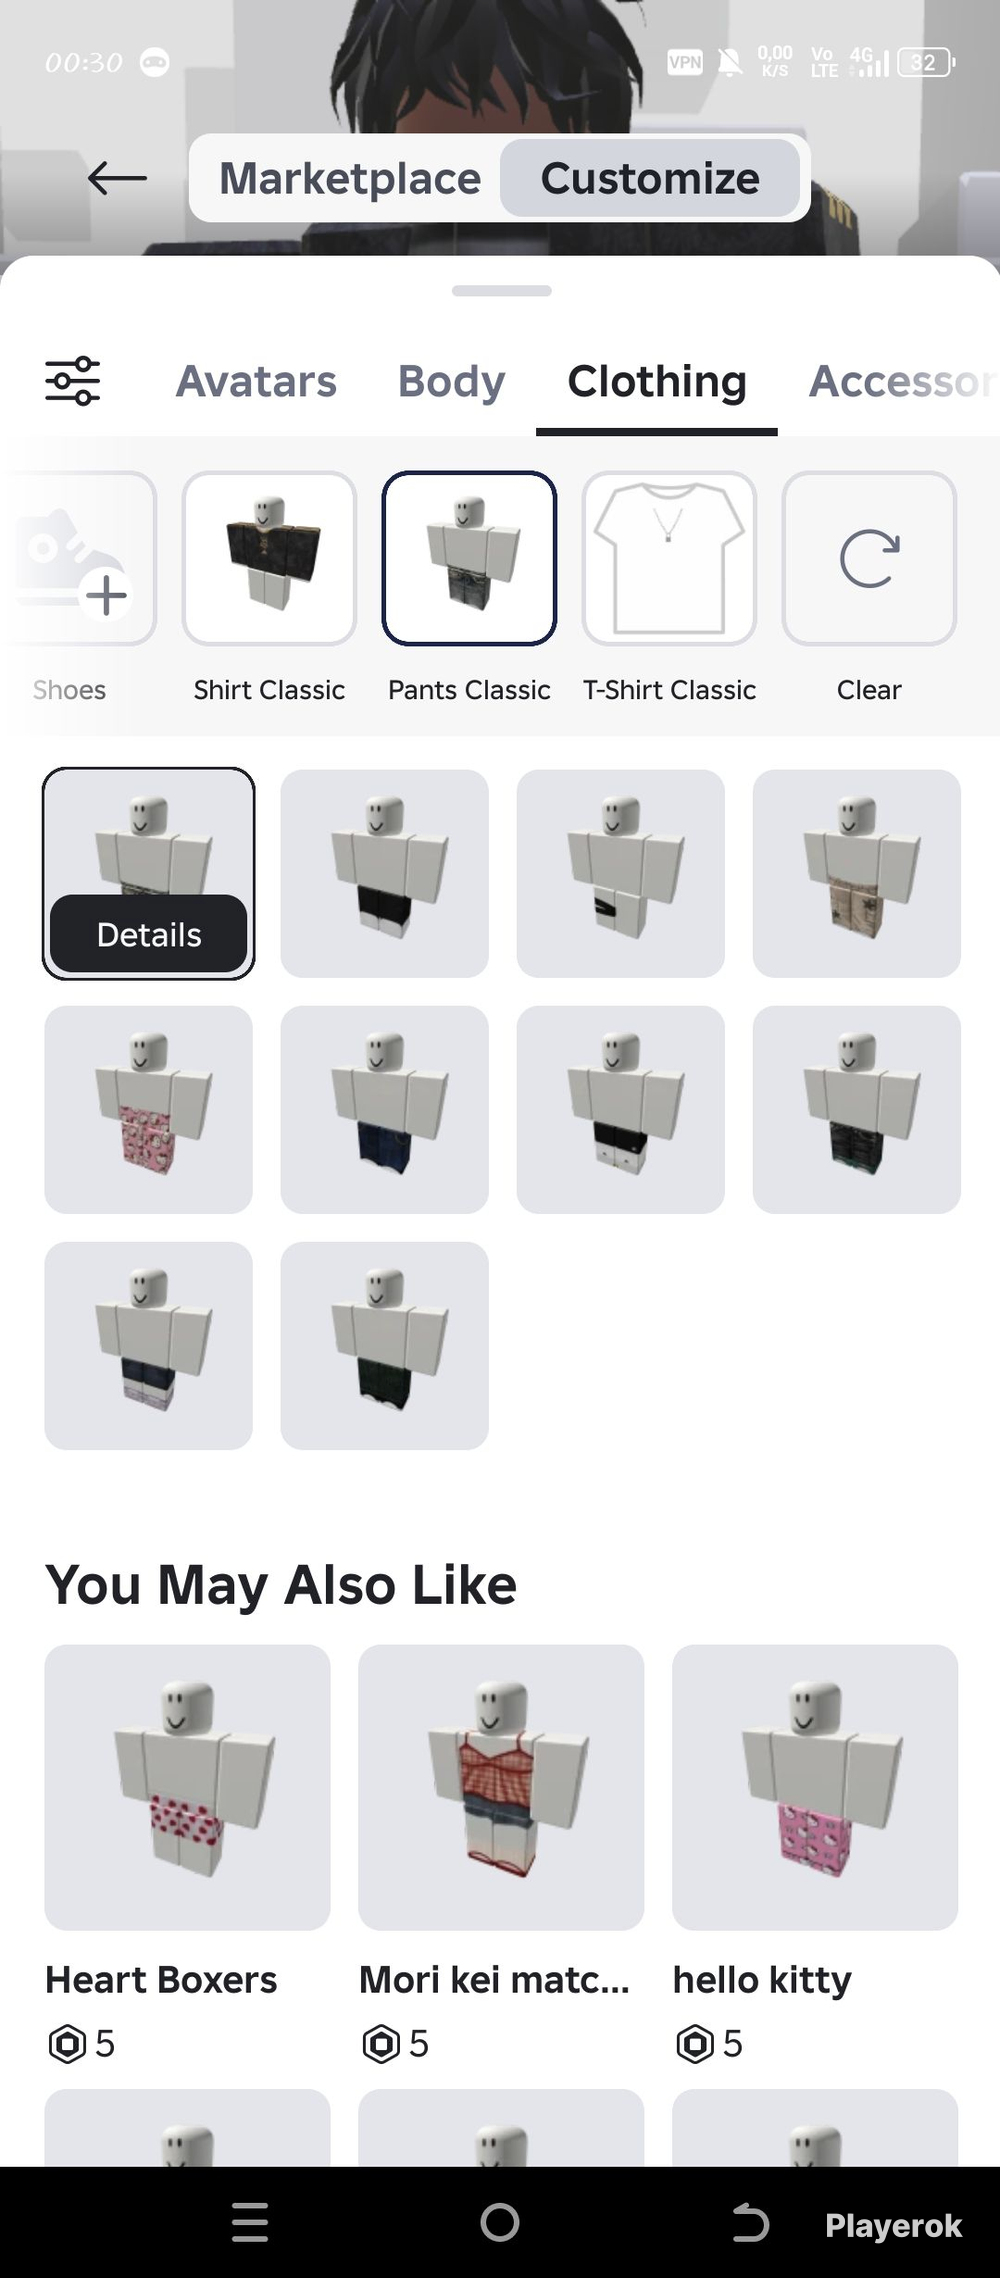1000x2278 pixels.
Task: Switch to the Marketplace toggle
Action: 350,179
